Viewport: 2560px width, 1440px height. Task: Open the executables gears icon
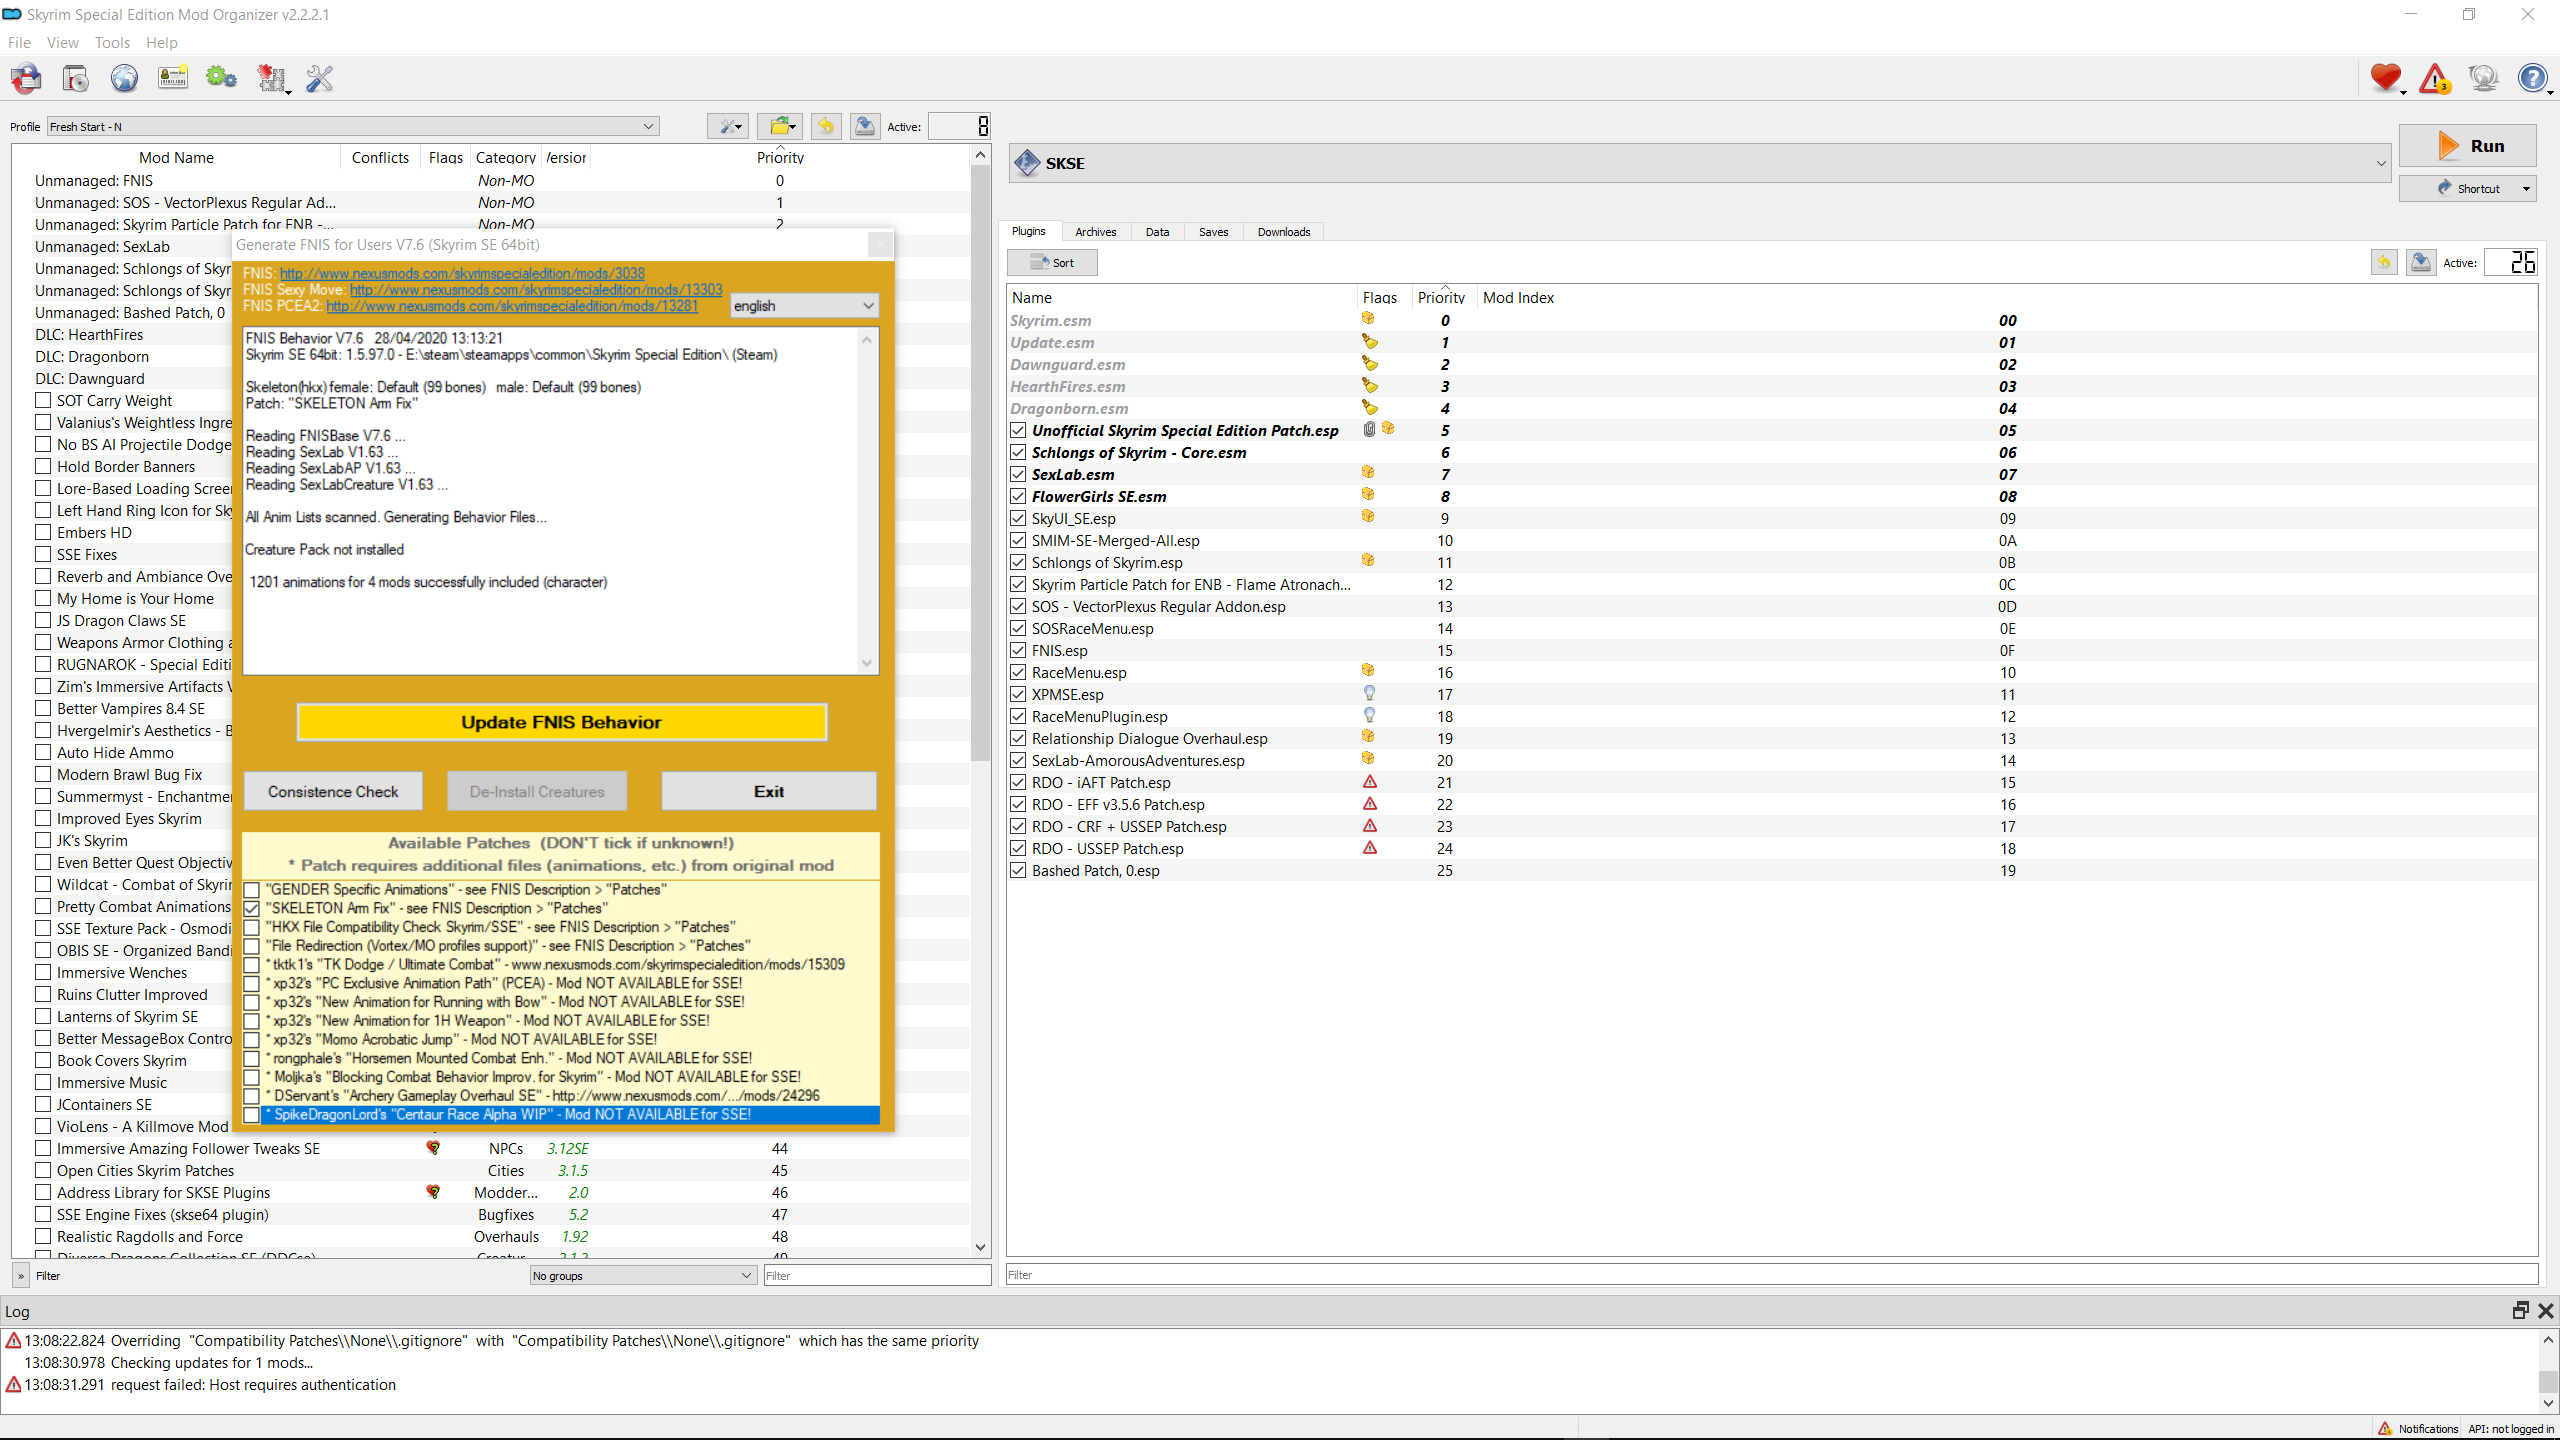tap(221, 78)
